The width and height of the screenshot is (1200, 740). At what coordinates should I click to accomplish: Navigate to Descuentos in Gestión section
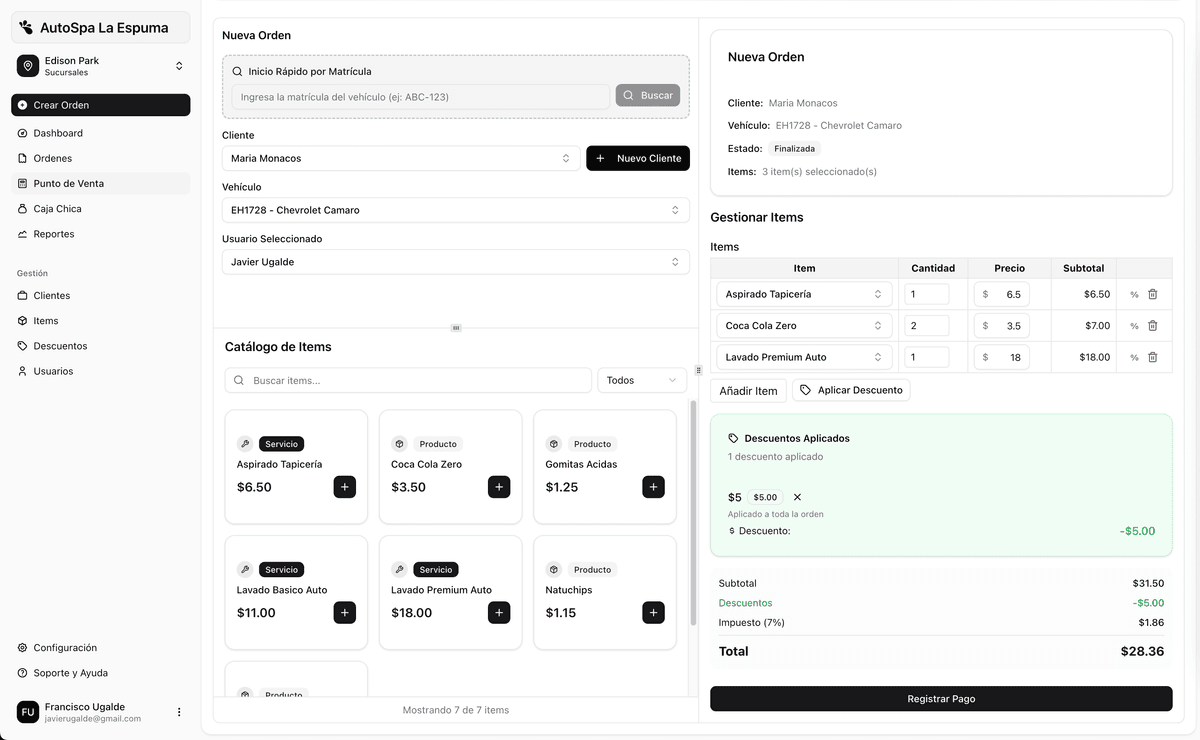pos(60,346)
